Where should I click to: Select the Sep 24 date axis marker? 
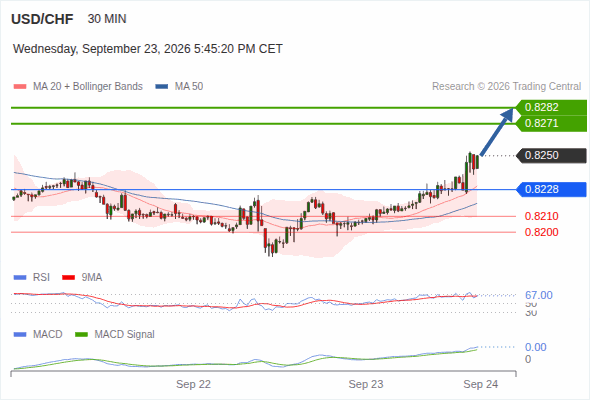click(x=481, y=384)
